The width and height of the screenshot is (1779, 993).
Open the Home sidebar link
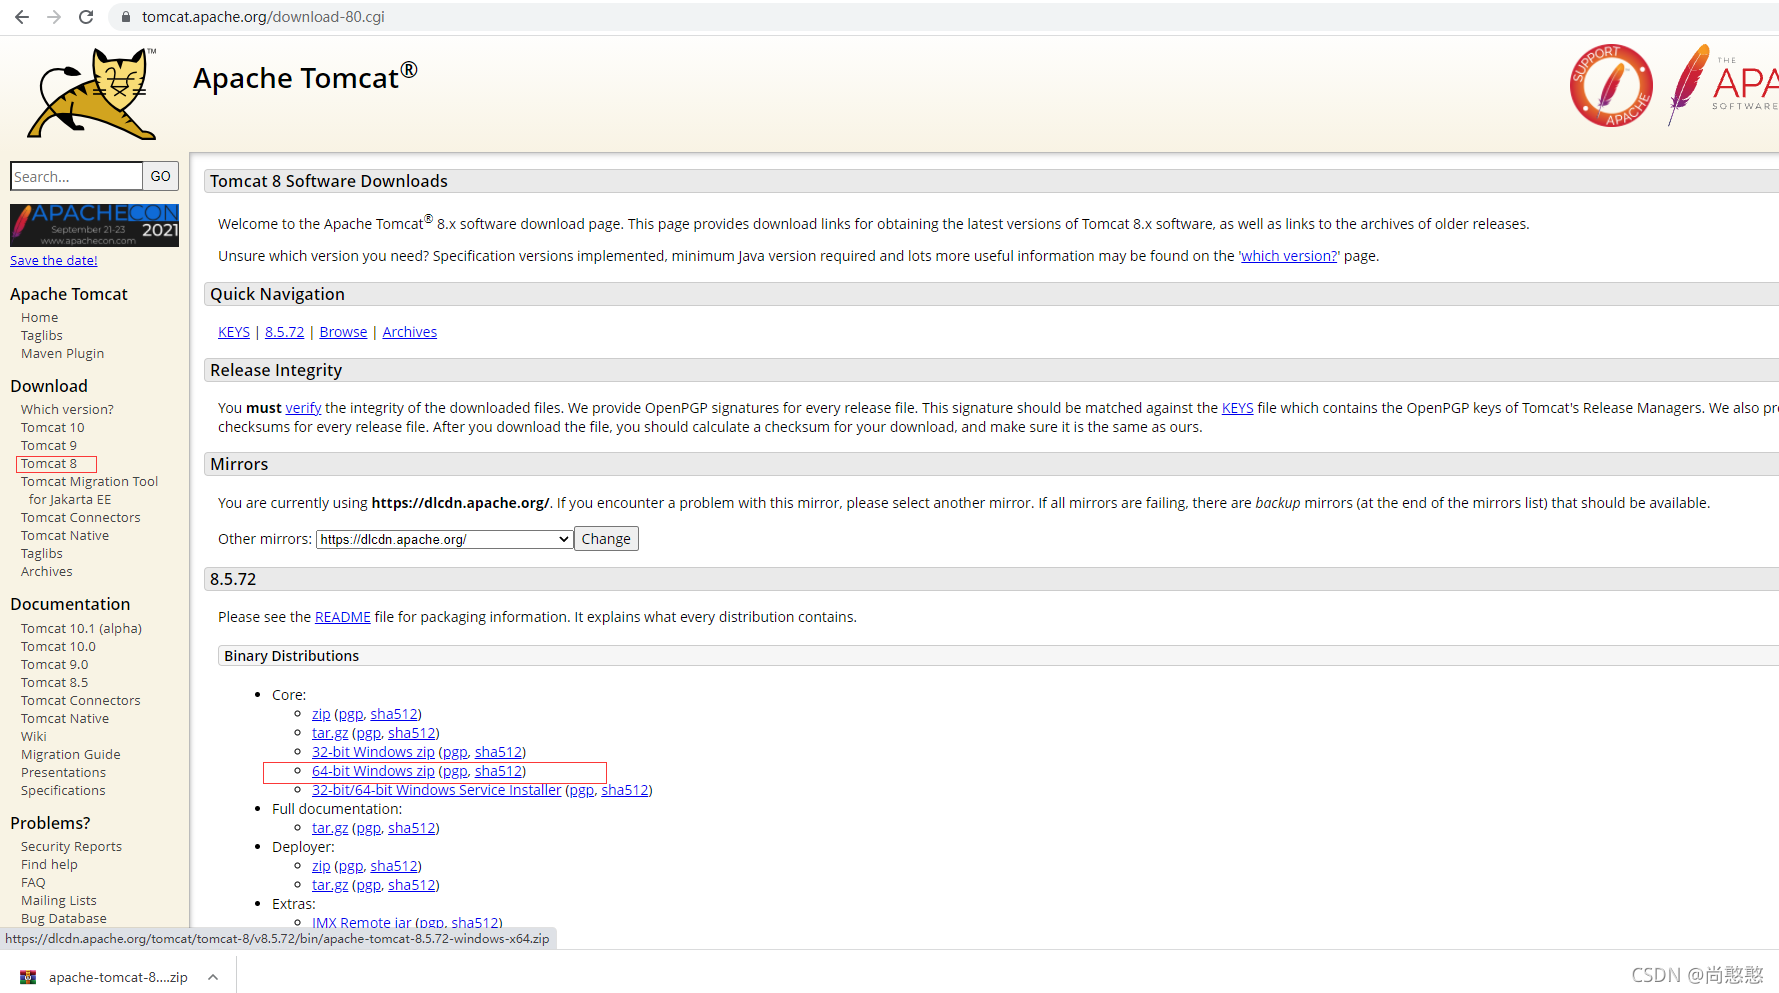pos(40,318)
